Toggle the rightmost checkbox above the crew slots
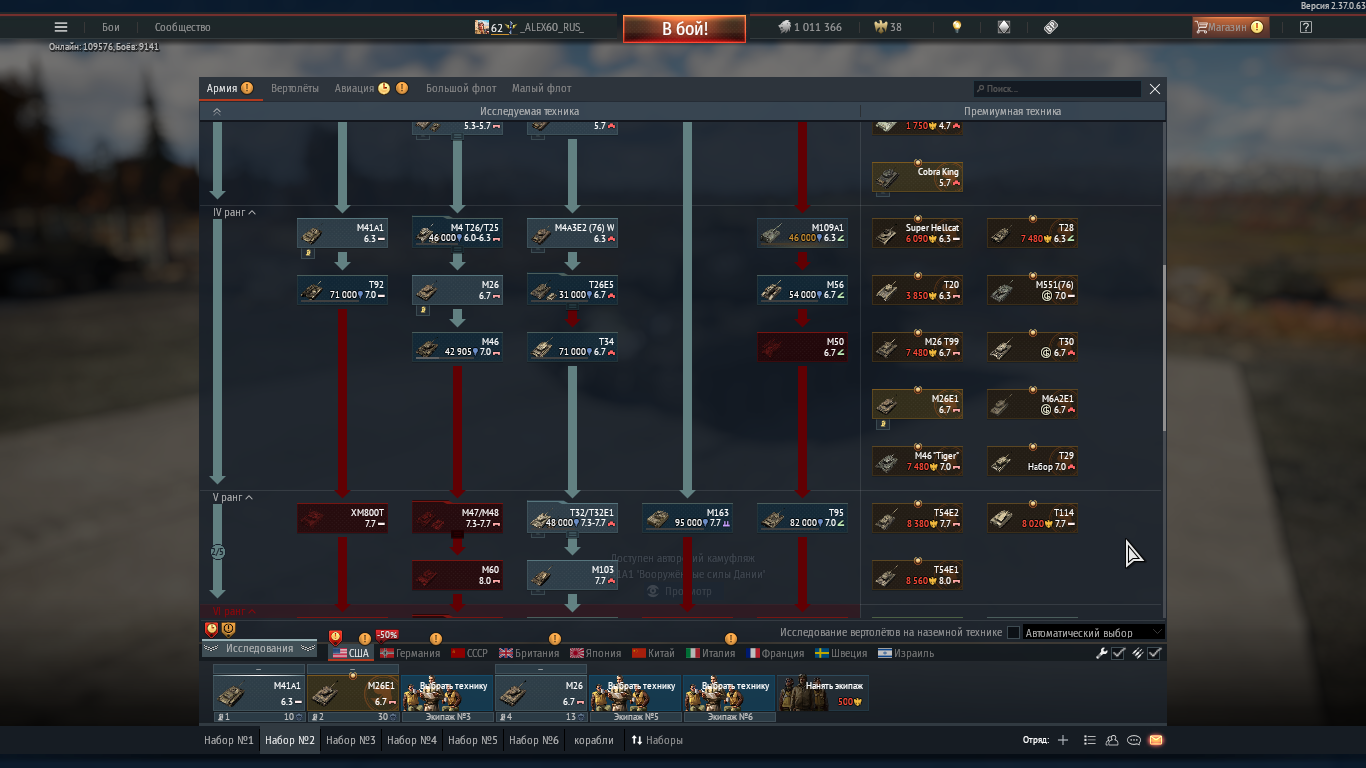 pyautogui.click(x=1155, y=653)
